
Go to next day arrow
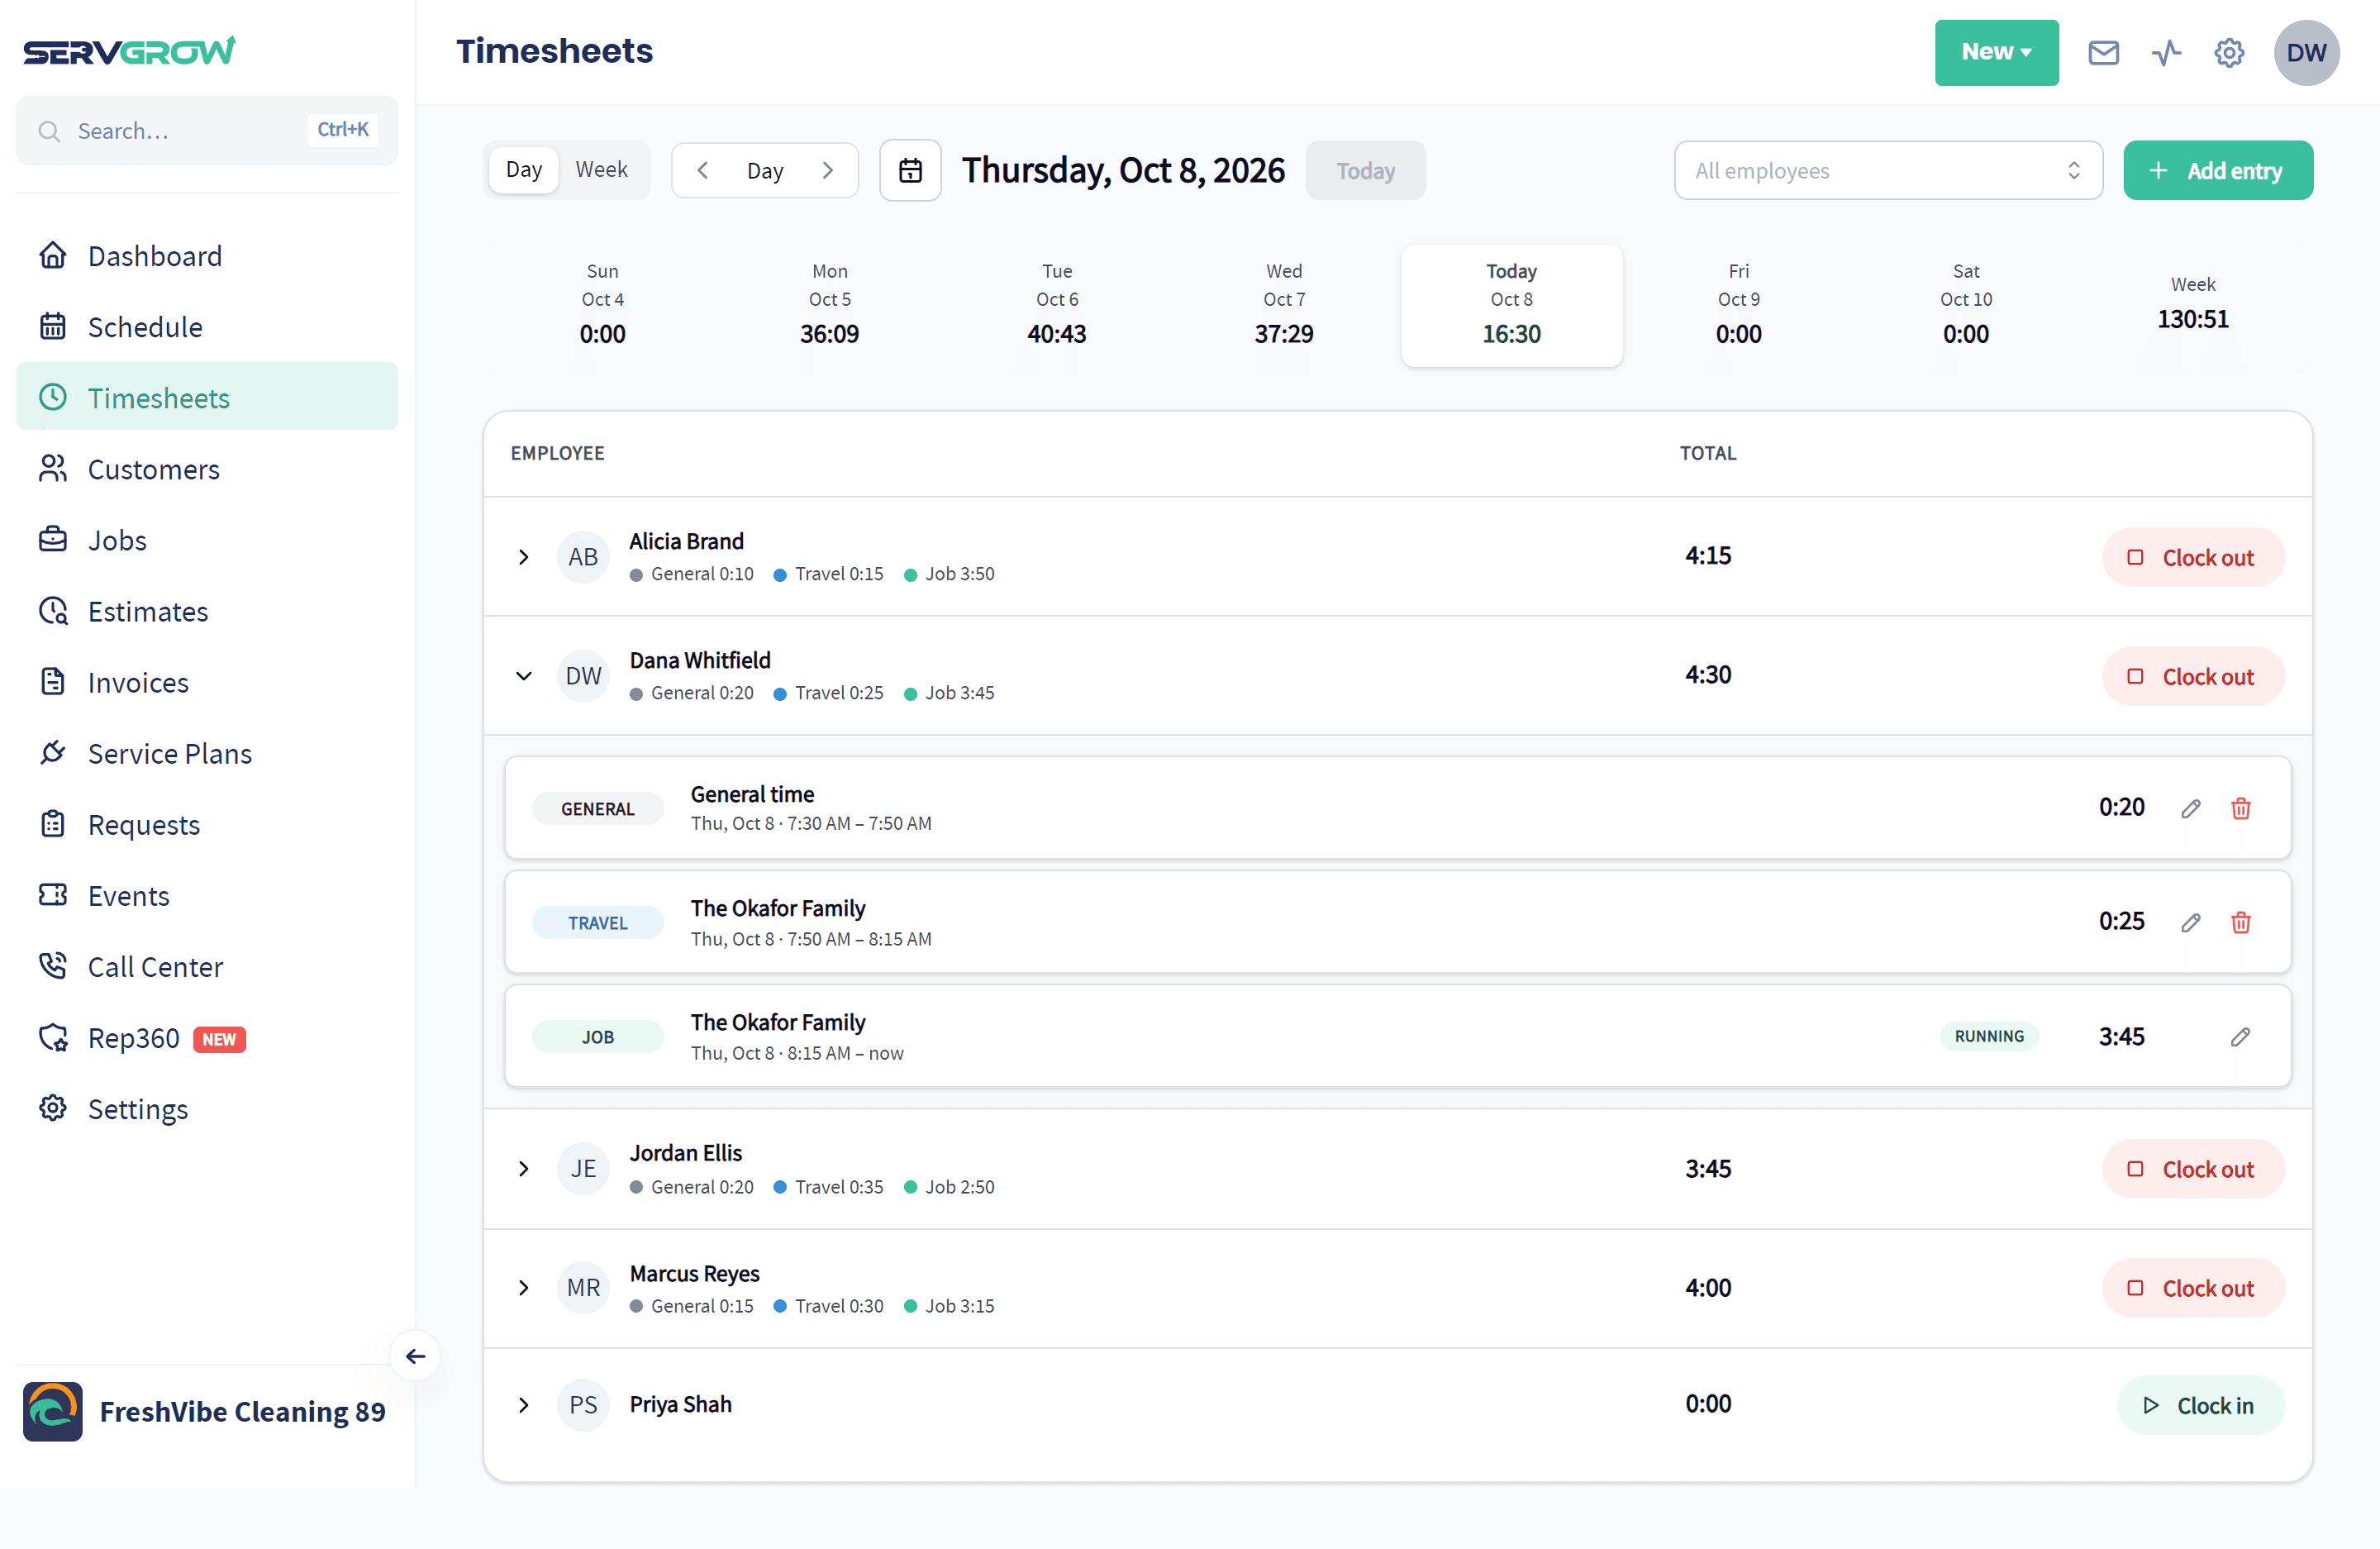[827, 170]
